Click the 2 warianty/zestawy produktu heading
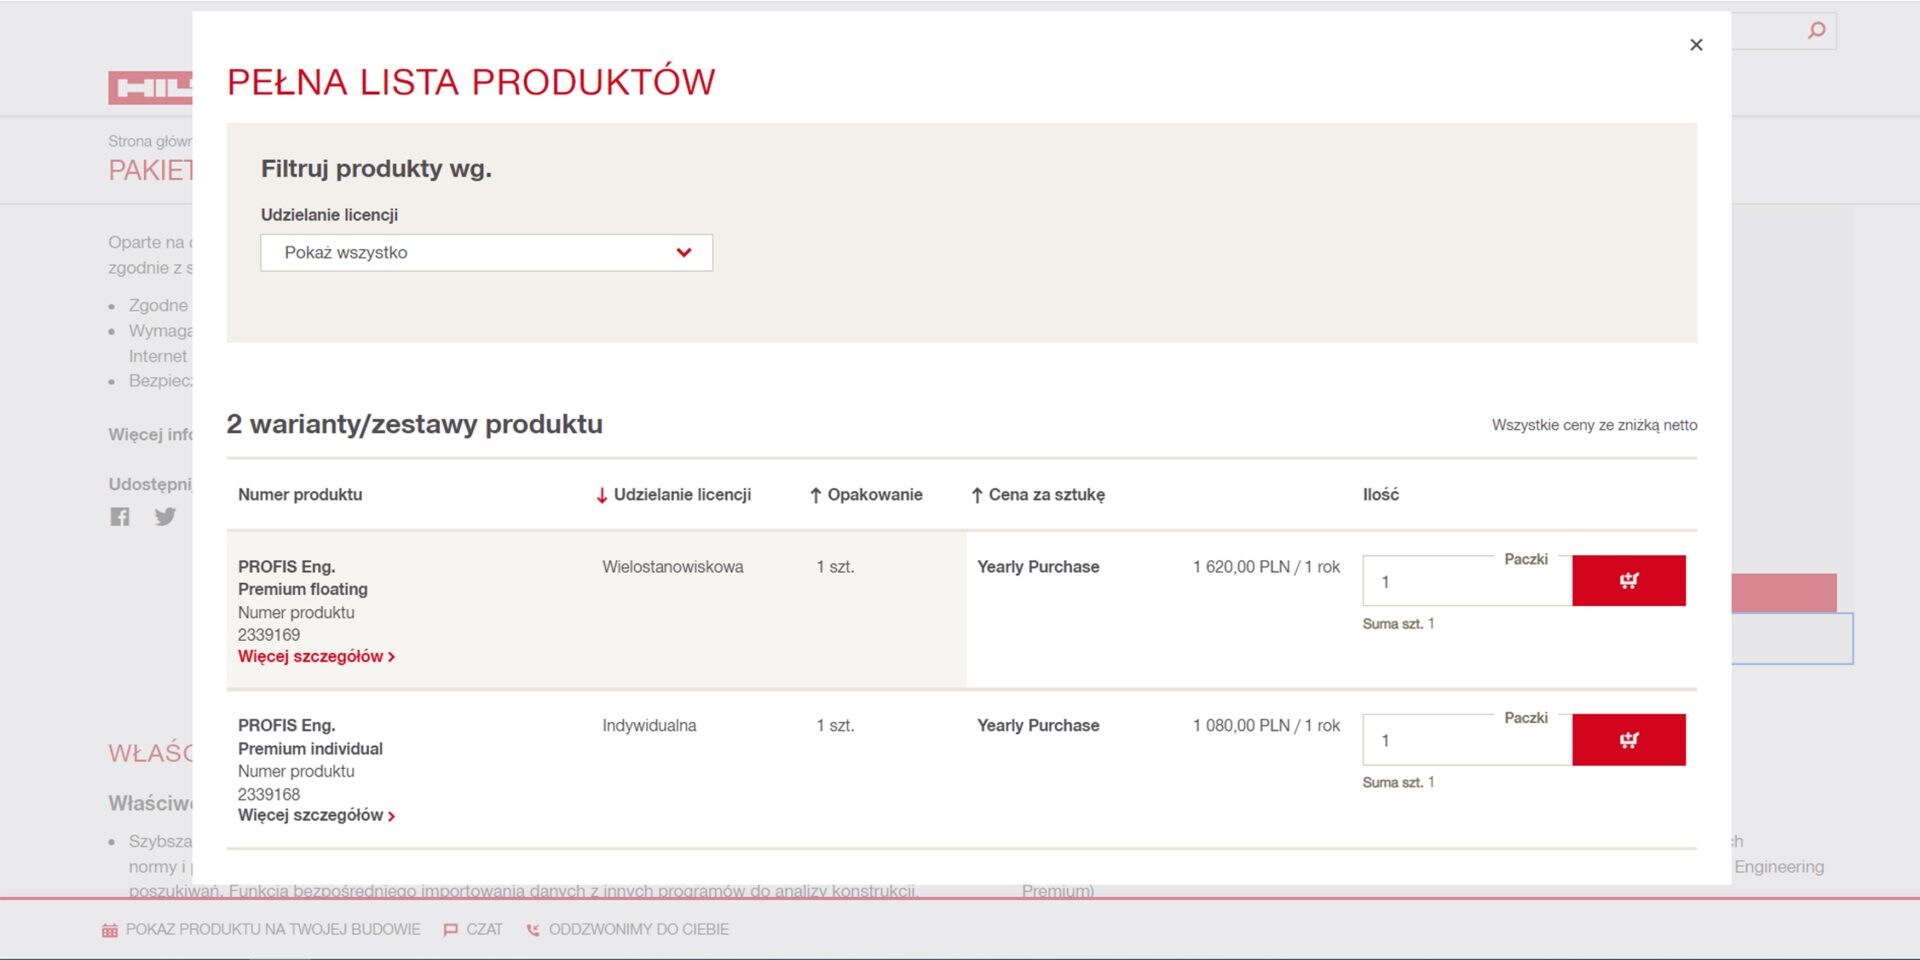Viewport: 1920px width, 960px height. click(414, 424)
